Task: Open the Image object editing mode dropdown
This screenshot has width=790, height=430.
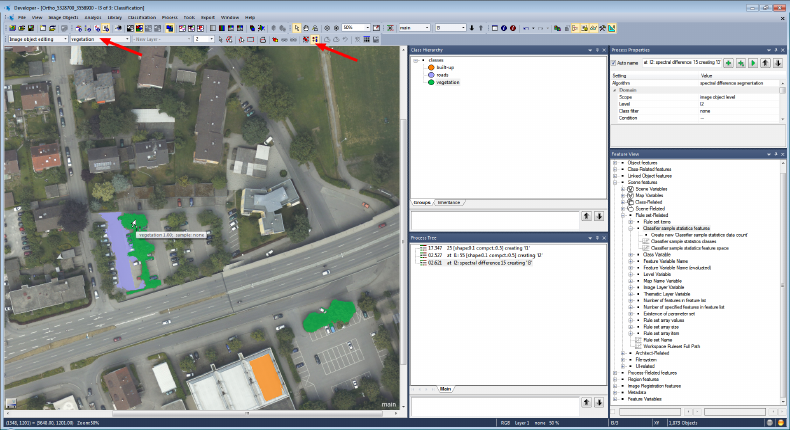Action: pyautogui.click(x=65, y=39)
